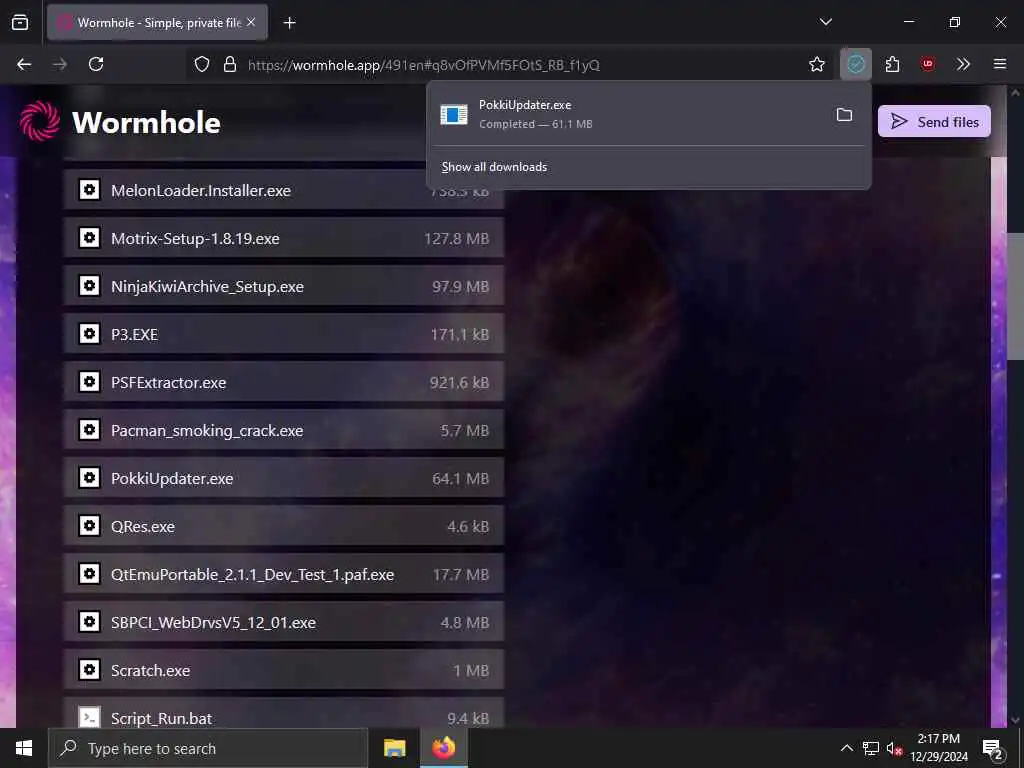Image resolution: width=1024 pixels, height=768 pixels.
Task: Click the SBPCI_WebDrvsV5_12_01.exe file icon
Action: click(x=89, y=622)
